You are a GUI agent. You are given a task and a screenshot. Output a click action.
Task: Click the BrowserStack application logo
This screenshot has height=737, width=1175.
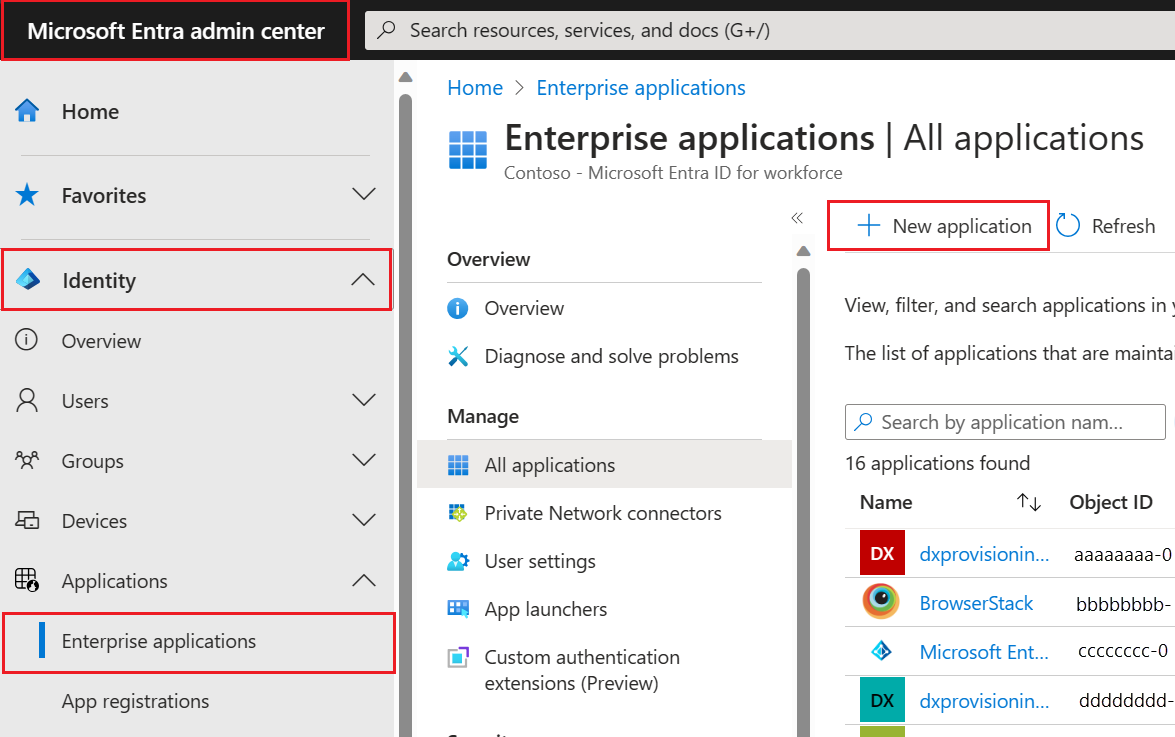pos(881,601)
